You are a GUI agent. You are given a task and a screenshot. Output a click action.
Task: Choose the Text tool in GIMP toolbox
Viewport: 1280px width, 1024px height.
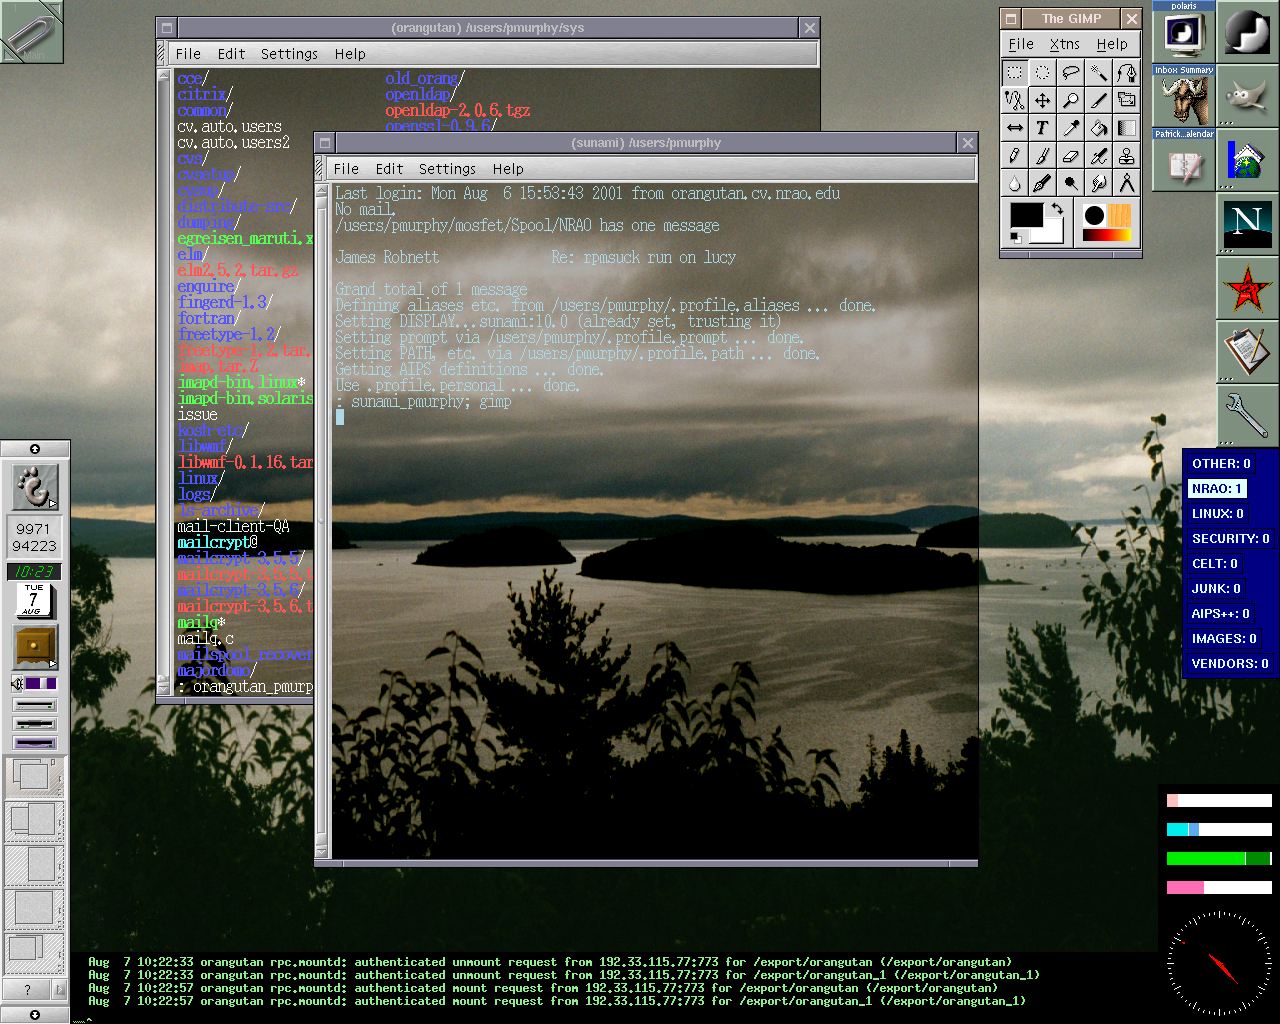coord(1042,128)
